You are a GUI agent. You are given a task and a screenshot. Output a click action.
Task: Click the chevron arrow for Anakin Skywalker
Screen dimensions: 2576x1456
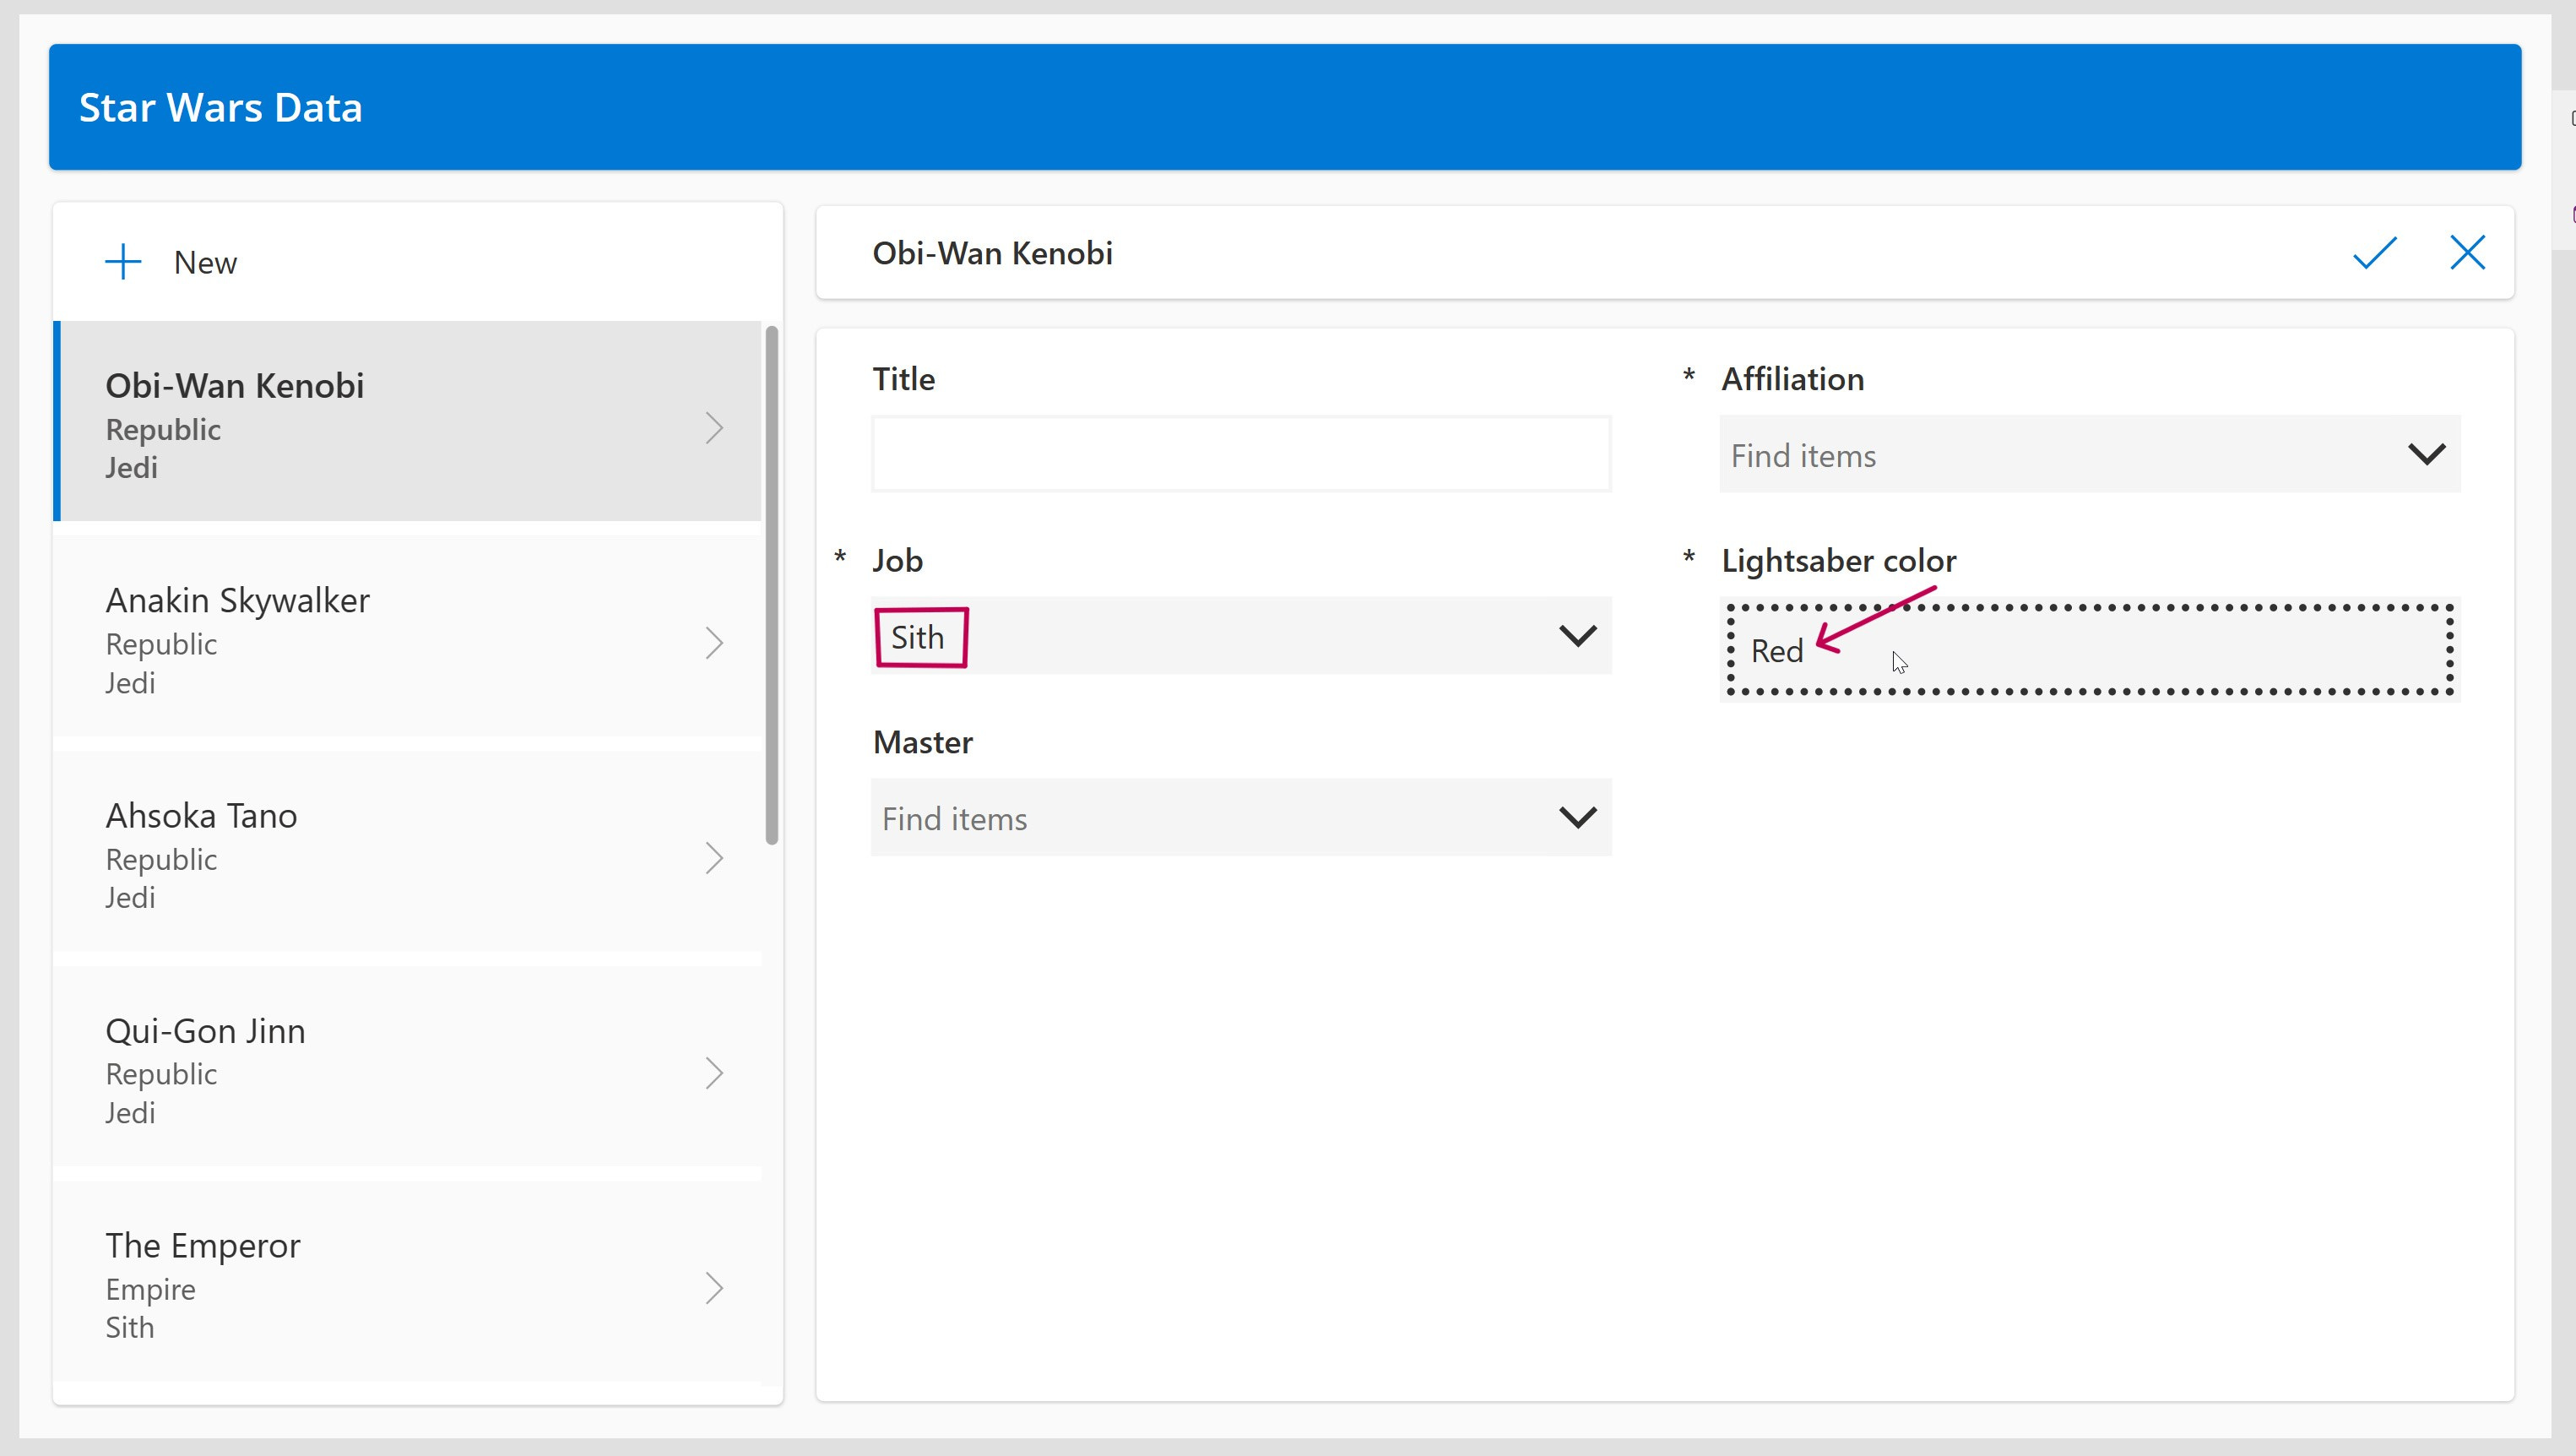714,643
